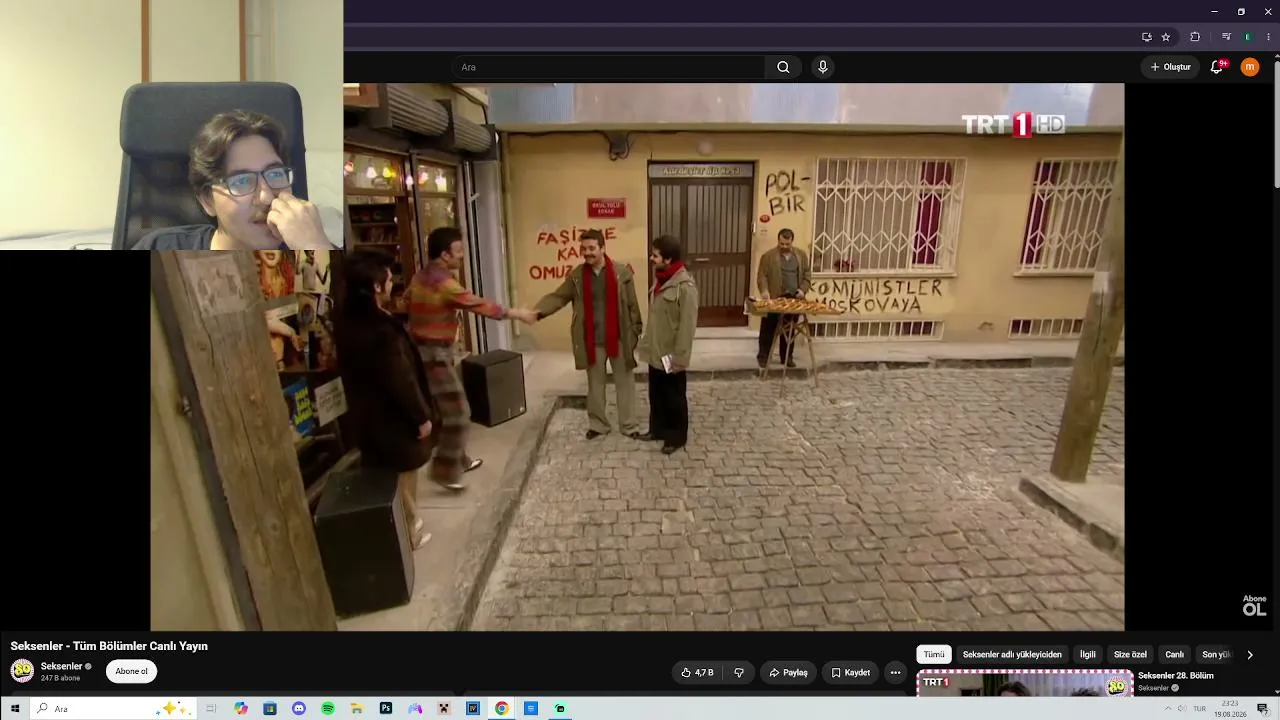The width and height of the screenshot is (1280, 720).
Task: Open Chrome media controls icon
Action: click(1227, 37)
